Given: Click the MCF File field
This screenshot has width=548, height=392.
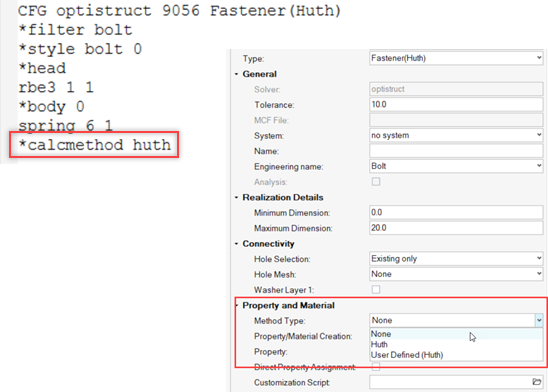Looking at the screenshot, I should click(x=456, y=120).
